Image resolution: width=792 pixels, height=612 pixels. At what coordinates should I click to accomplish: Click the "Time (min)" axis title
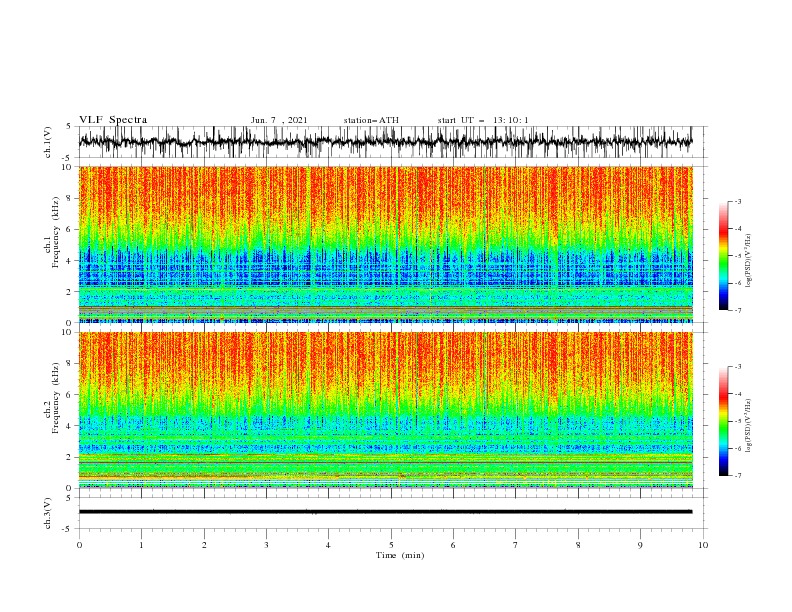click(x=400, y=555)
